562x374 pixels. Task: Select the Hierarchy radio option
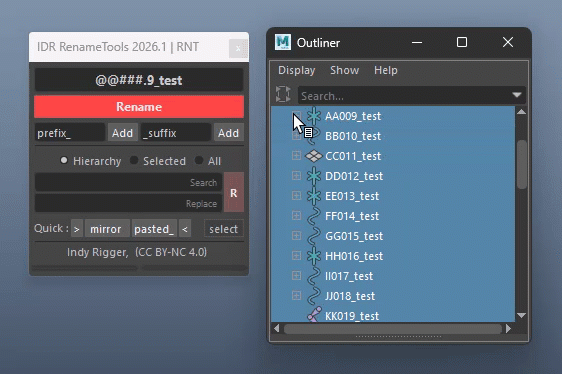(63, 160)
